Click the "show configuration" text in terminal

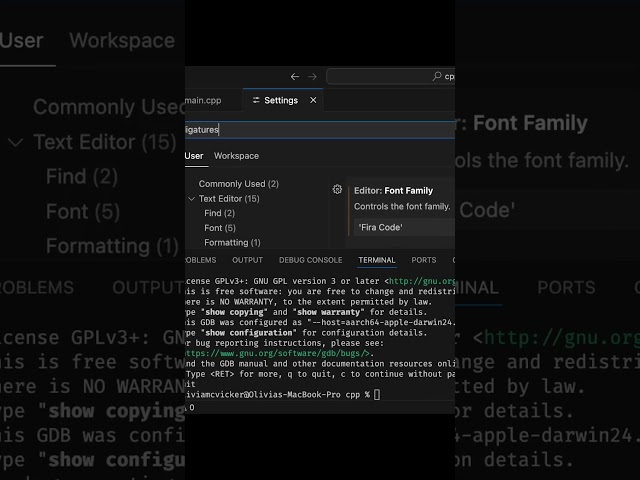tap(249, 333)
